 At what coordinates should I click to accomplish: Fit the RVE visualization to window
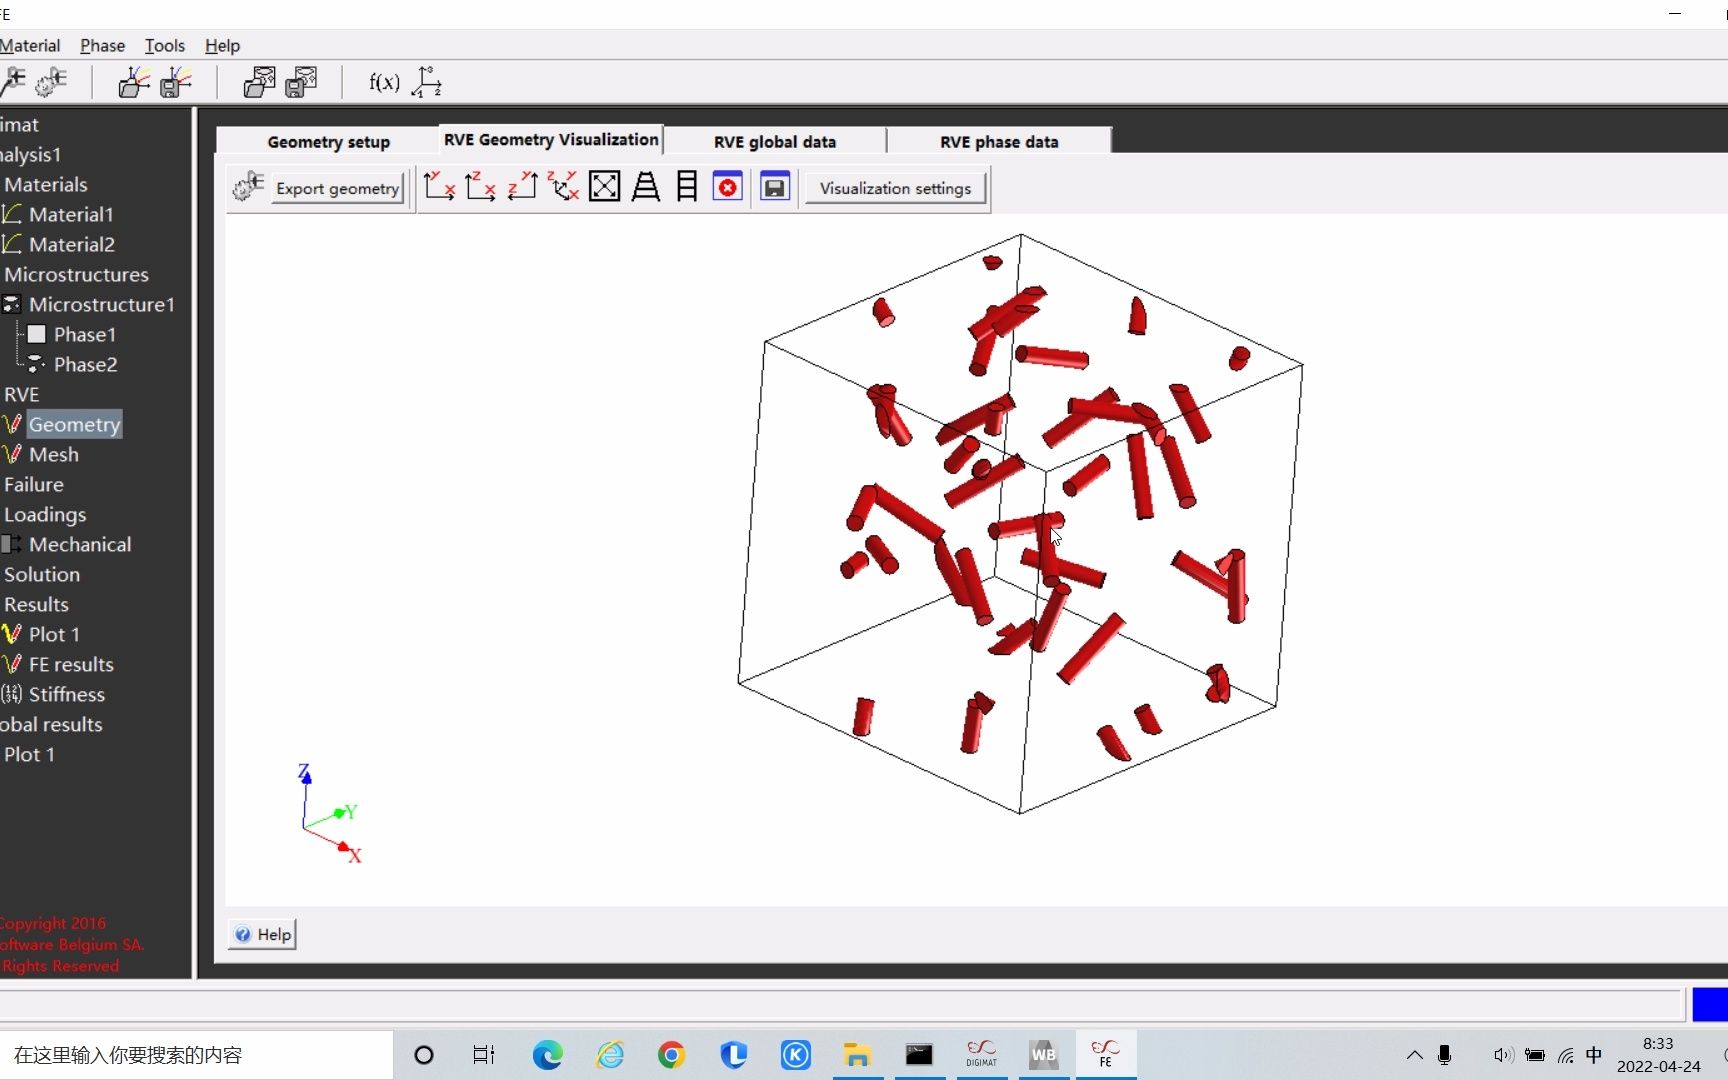point(605,186)
